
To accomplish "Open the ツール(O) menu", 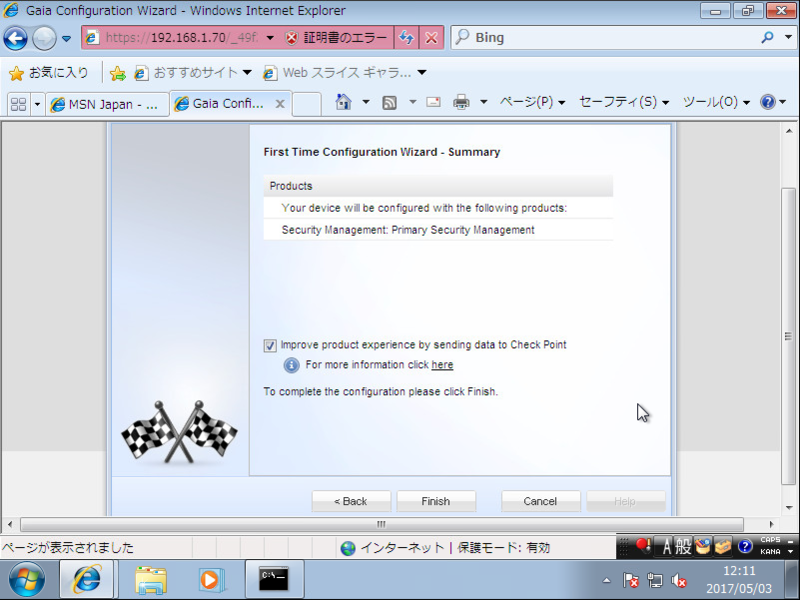I will (x=716, y=102).
